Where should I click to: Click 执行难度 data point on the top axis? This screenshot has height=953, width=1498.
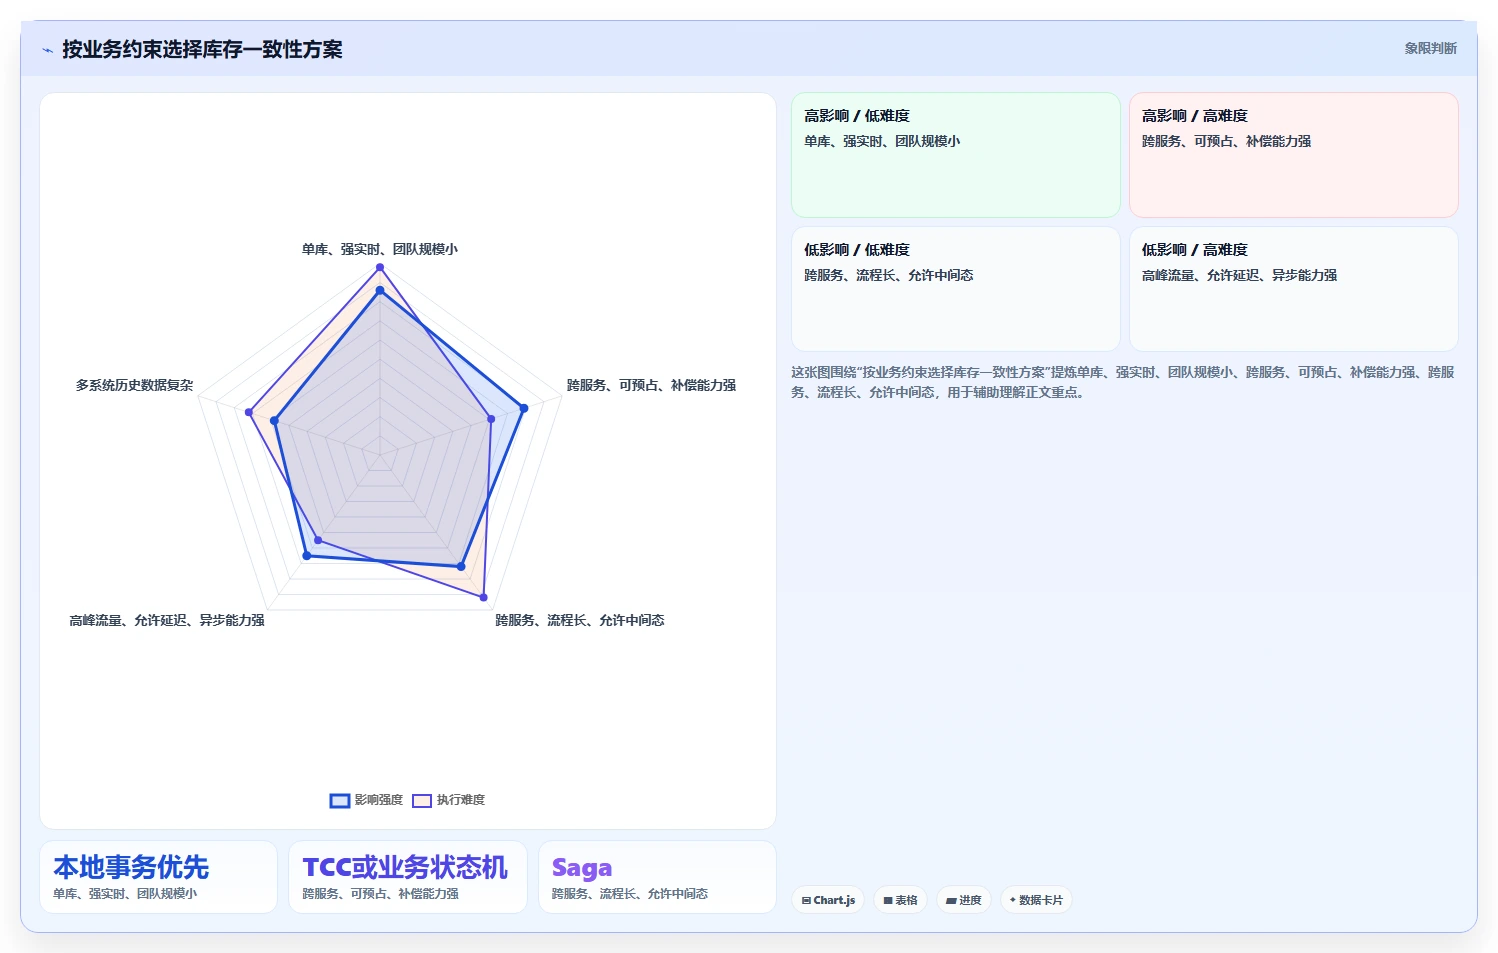coord(380,268)
